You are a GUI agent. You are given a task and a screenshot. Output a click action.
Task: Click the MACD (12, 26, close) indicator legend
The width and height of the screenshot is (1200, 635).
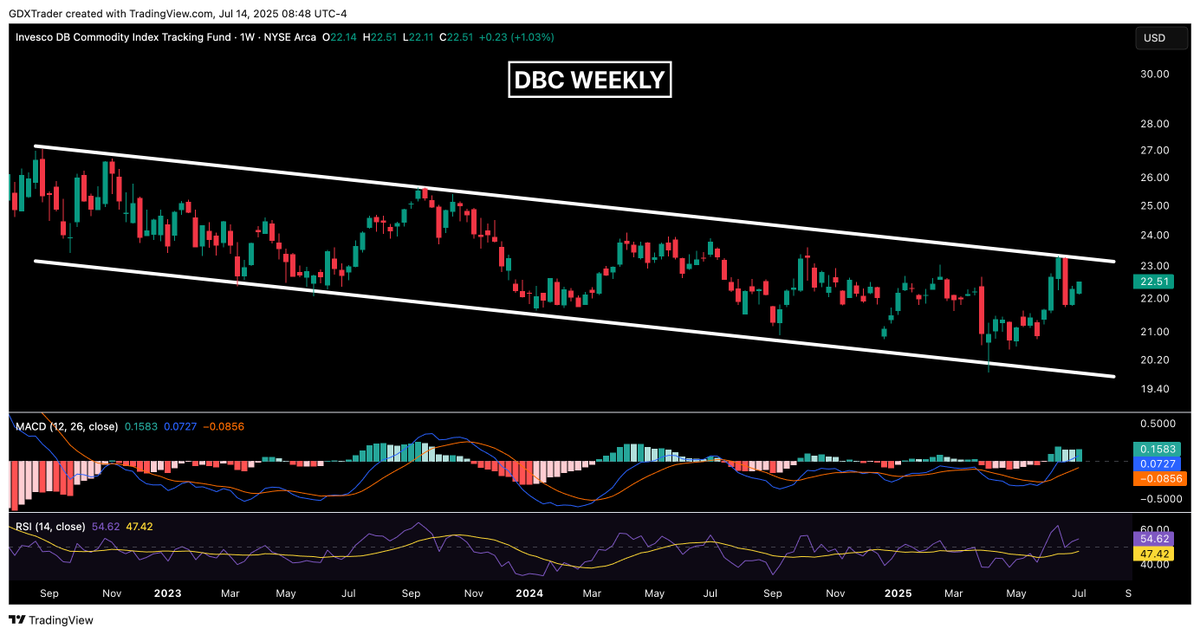(x=66, y=427)
